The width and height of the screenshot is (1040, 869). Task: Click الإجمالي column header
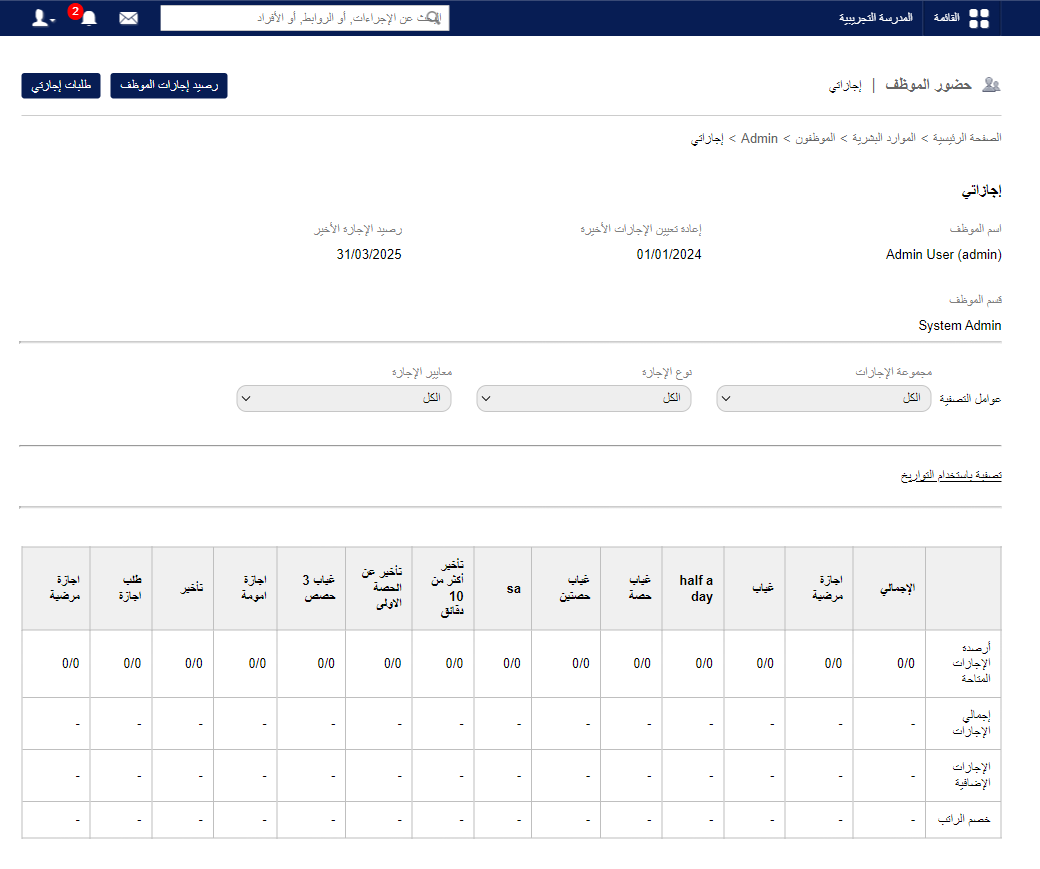[x=889, y=588]
